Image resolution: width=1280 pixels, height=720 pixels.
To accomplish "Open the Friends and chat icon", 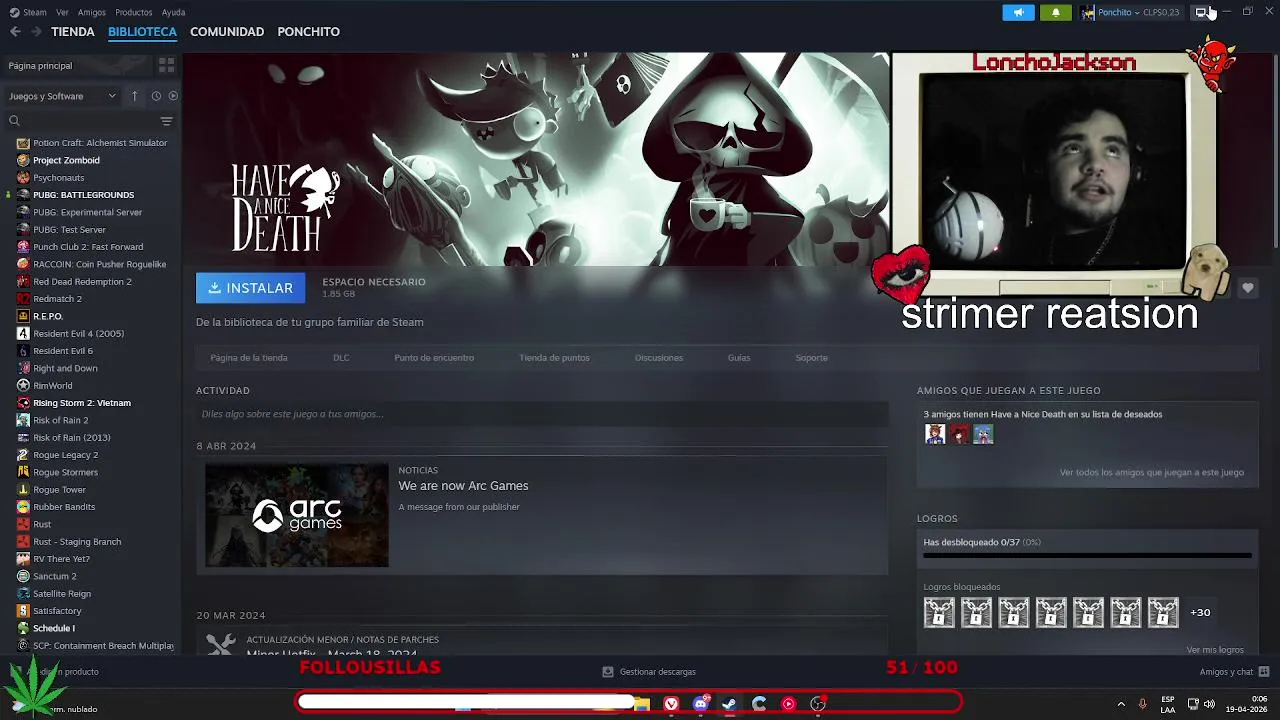I will (x=1264, y=672).
